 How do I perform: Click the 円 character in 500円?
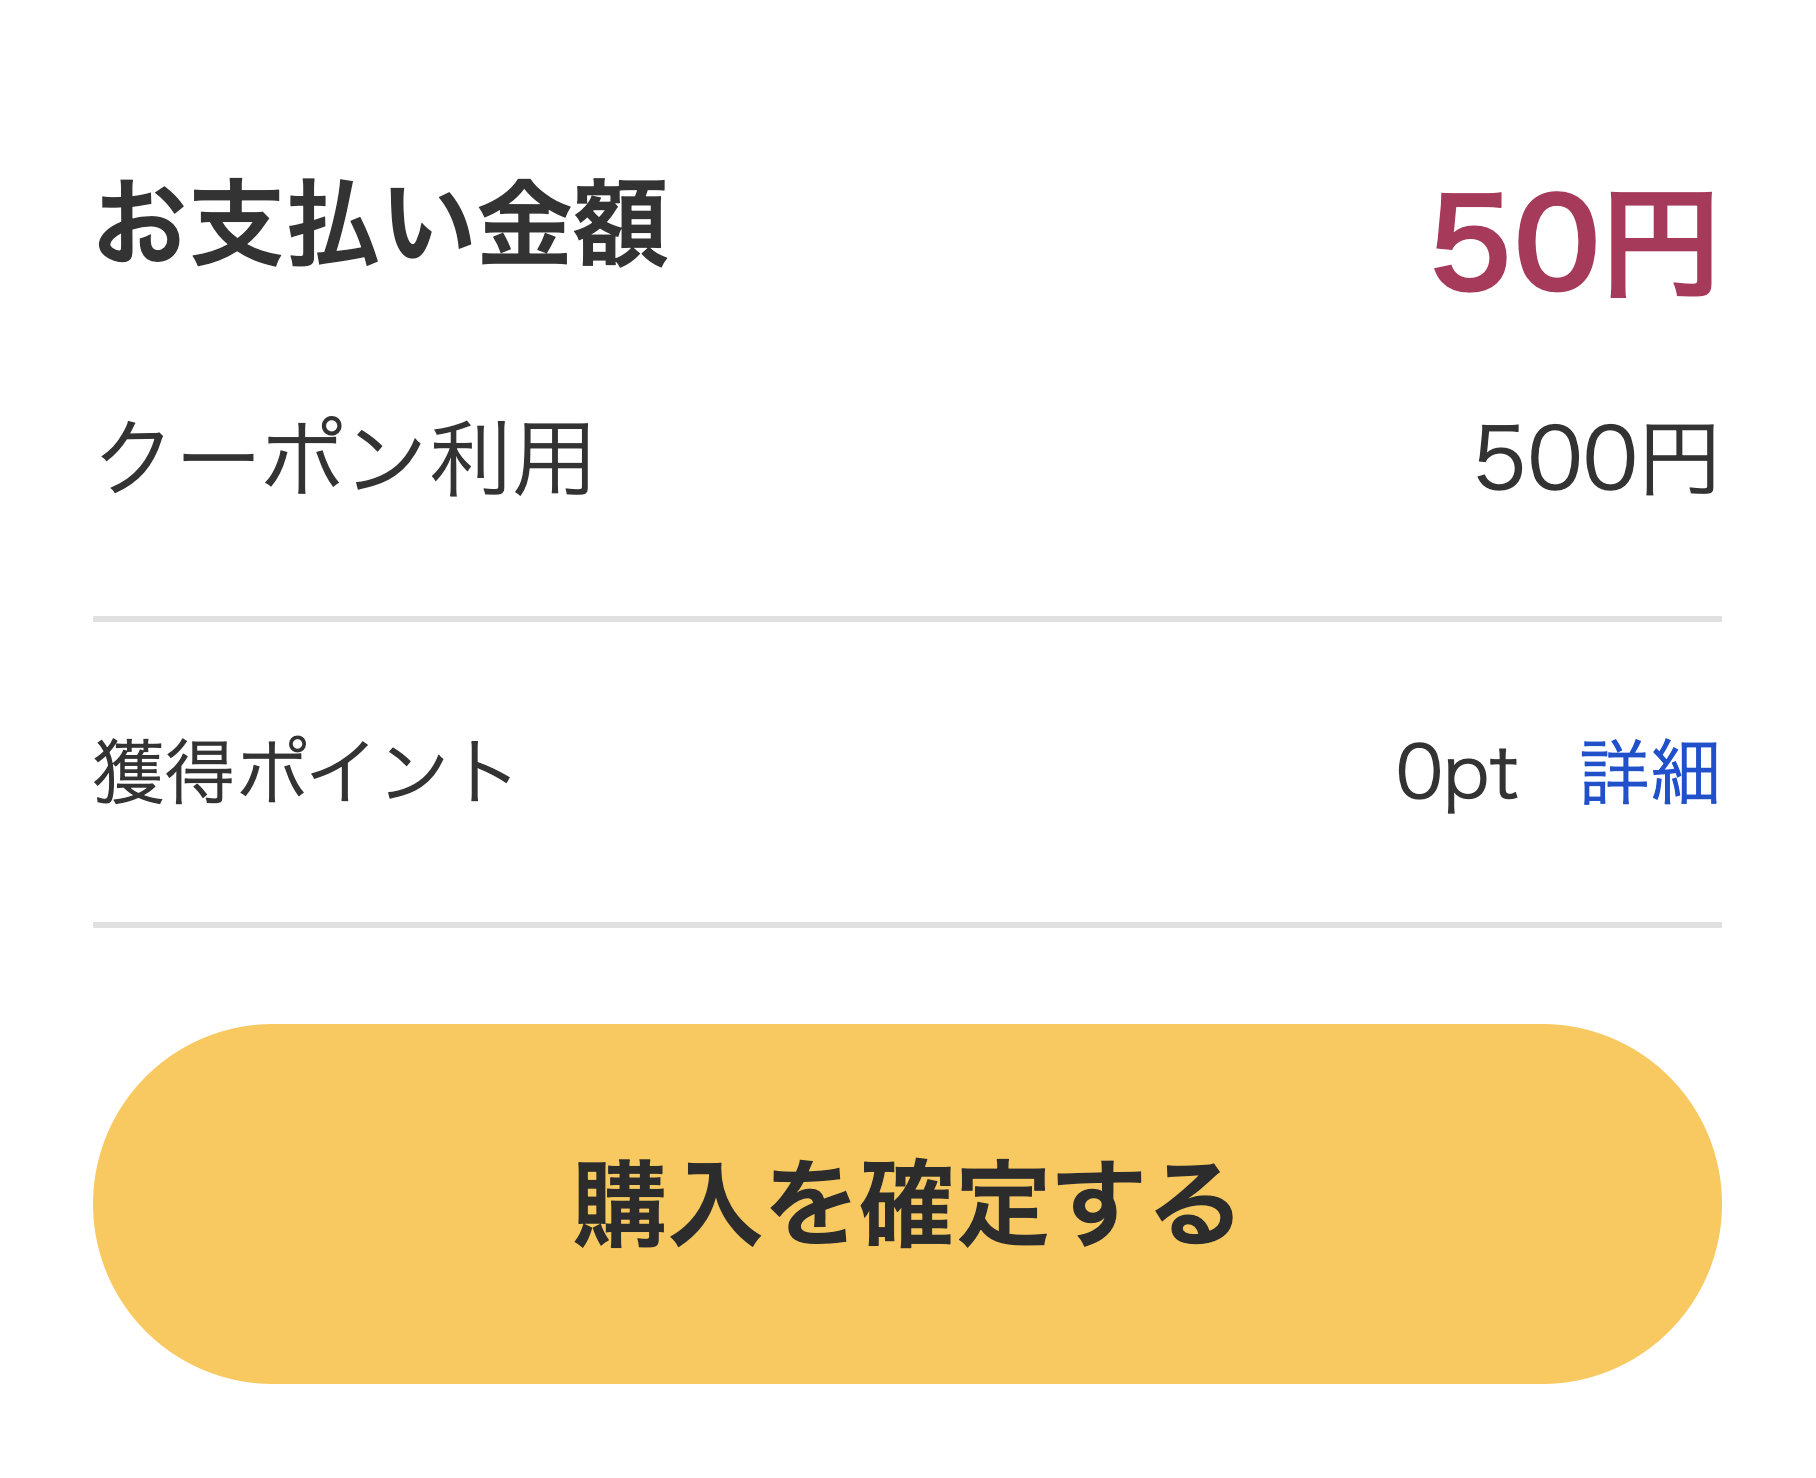click(1678, 460)
